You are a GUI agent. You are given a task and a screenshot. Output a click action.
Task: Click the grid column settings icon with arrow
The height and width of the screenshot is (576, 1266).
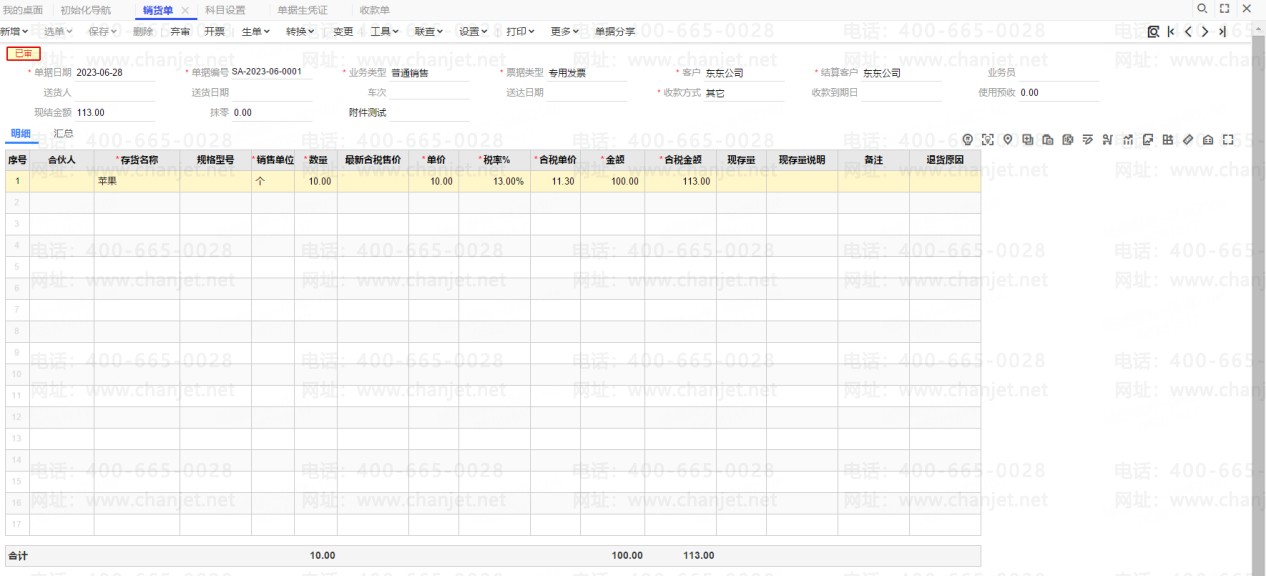click(x=1168, y=140)
